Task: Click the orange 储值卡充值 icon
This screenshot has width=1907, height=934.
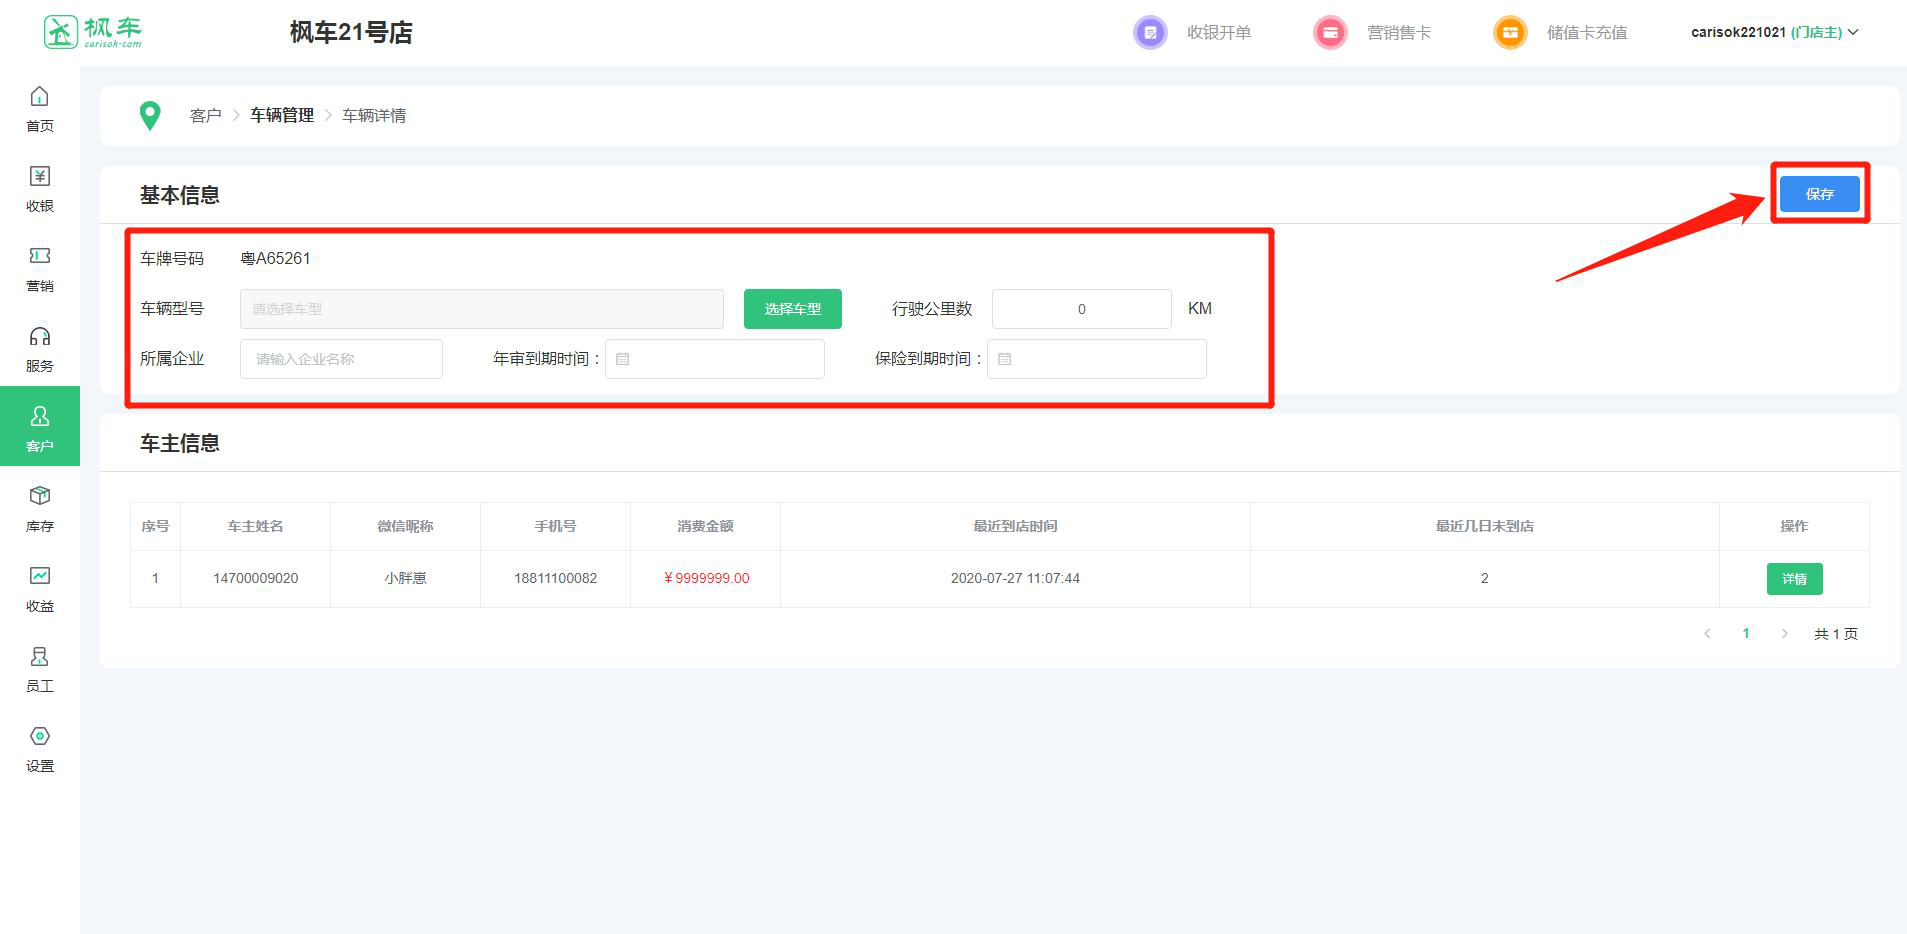Action: click(x=1510, y=32)
